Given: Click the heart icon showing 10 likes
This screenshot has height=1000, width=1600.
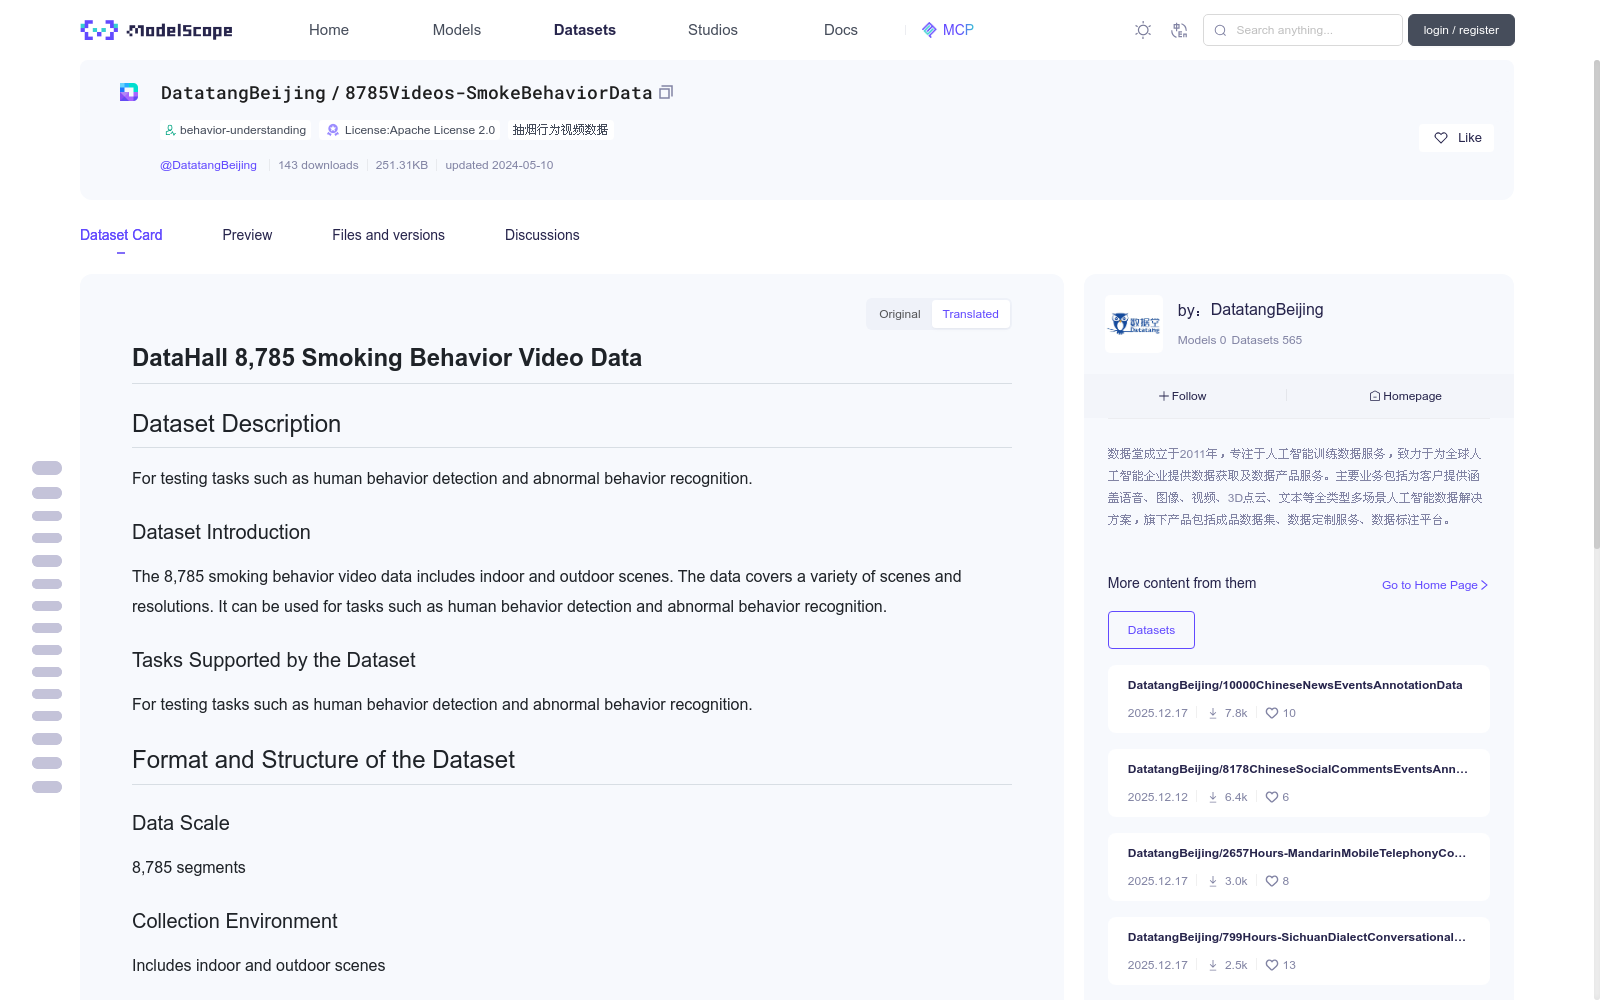Looking at the screenshot, I should [x=1272, y=713].
